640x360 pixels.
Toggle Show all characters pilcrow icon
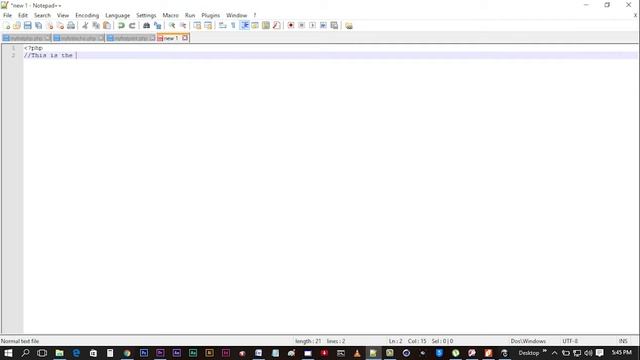233,25
